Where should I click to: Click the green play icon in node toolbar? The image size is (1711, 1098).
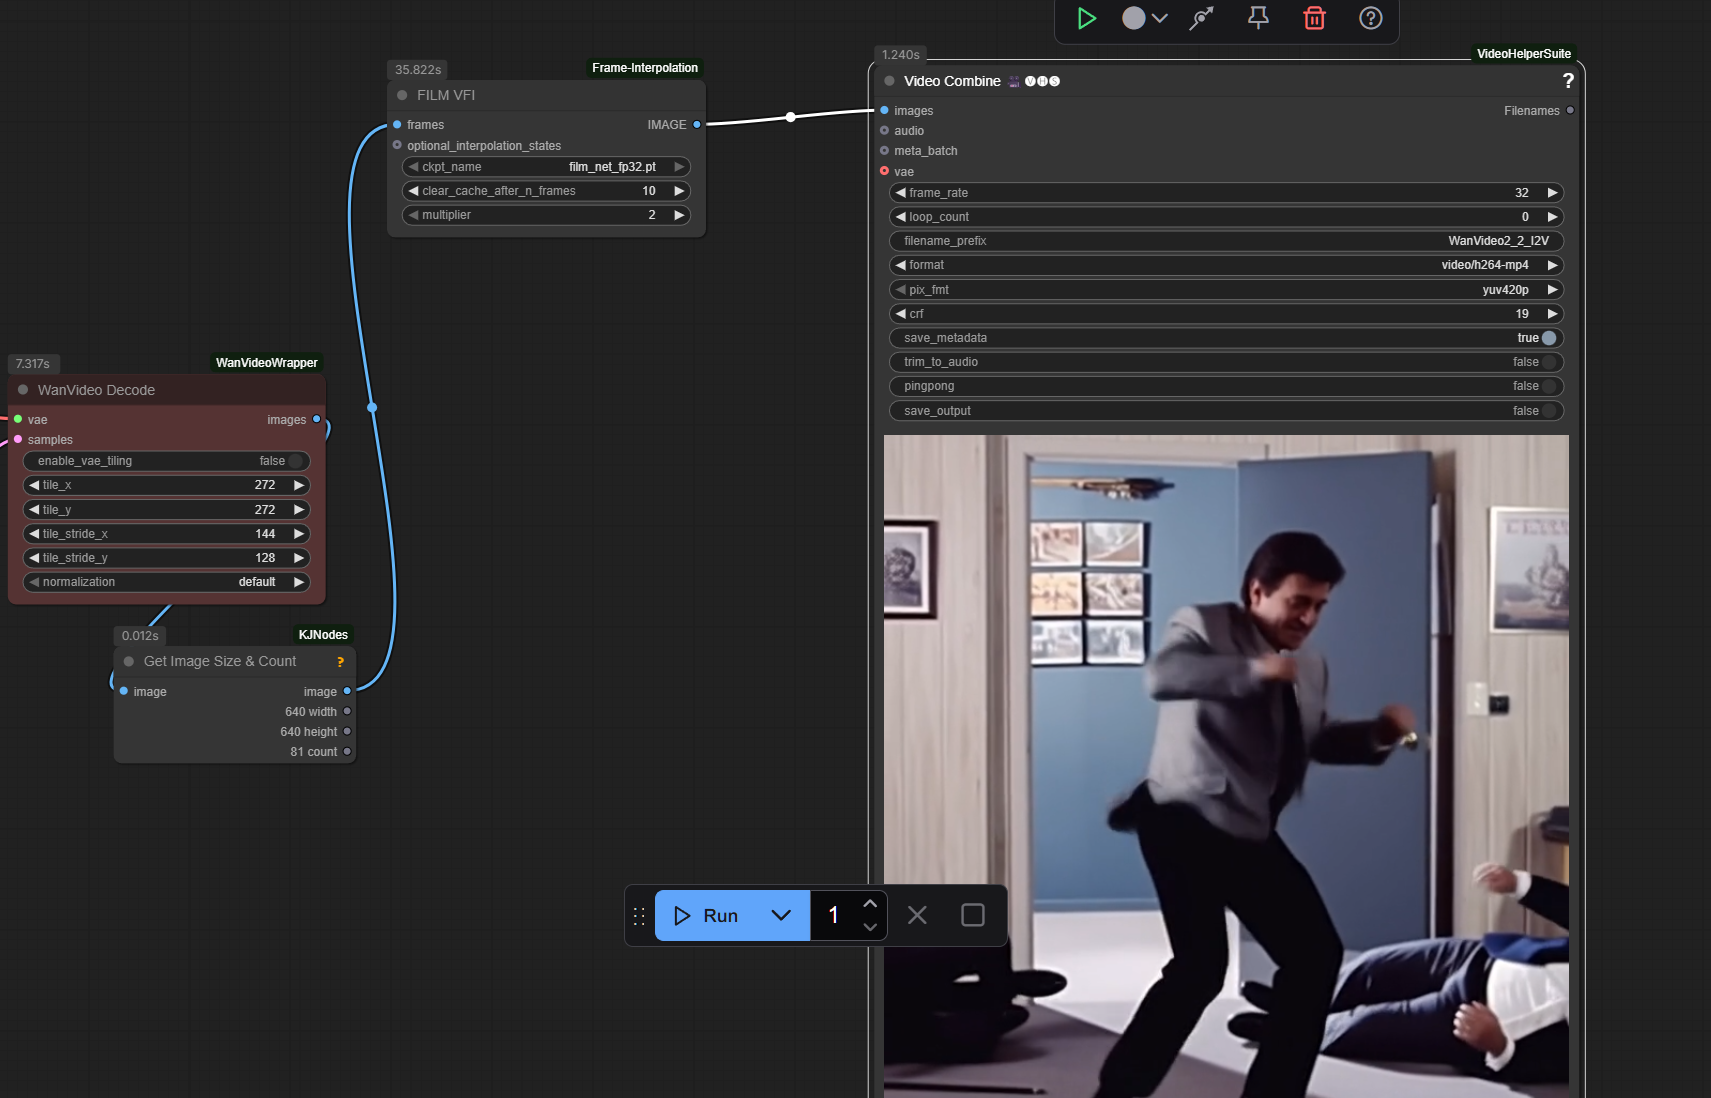click(1086, 18)
